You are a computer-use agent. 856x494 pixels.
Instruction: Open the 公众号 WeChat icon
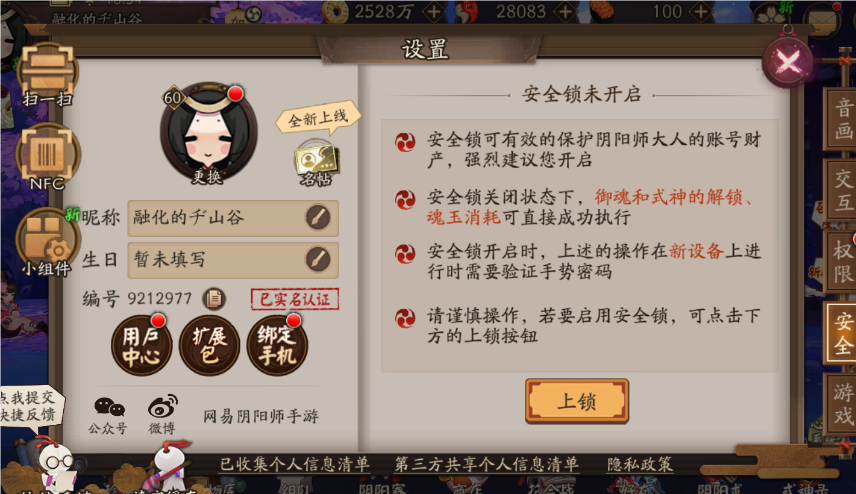tap(108, 415)
